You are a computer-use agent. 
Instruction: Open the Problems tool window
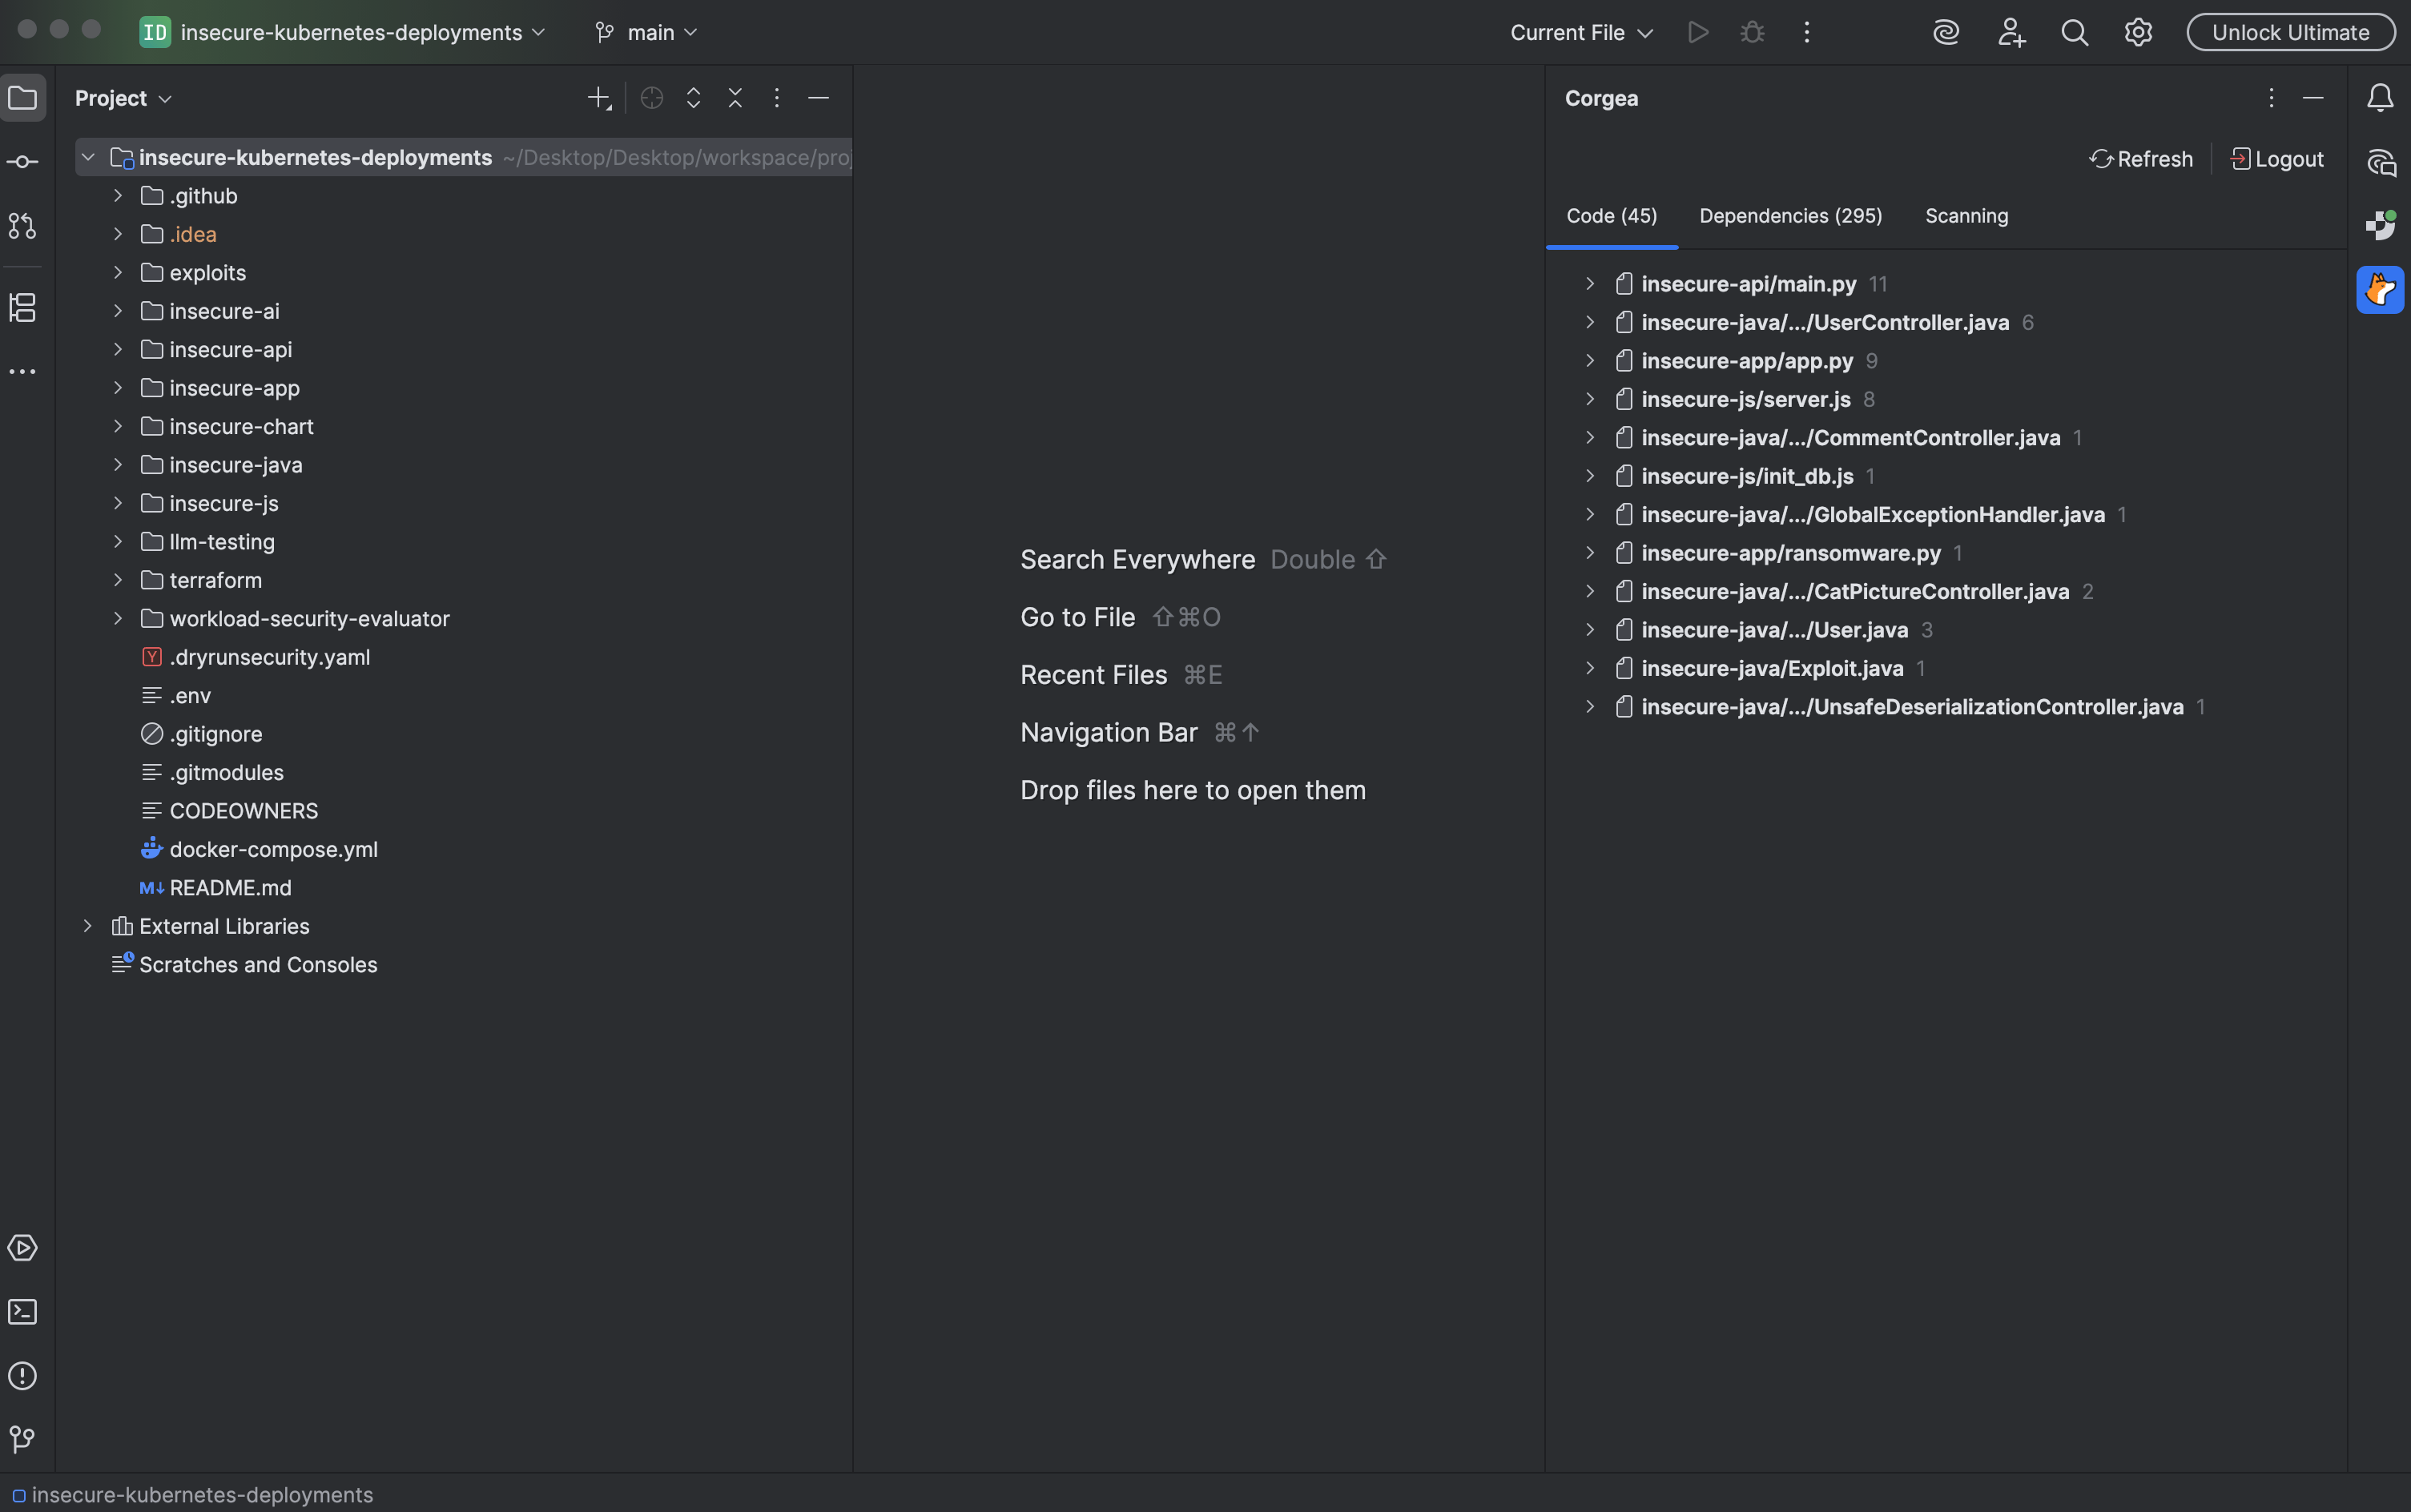click(x=23, y=1376)
